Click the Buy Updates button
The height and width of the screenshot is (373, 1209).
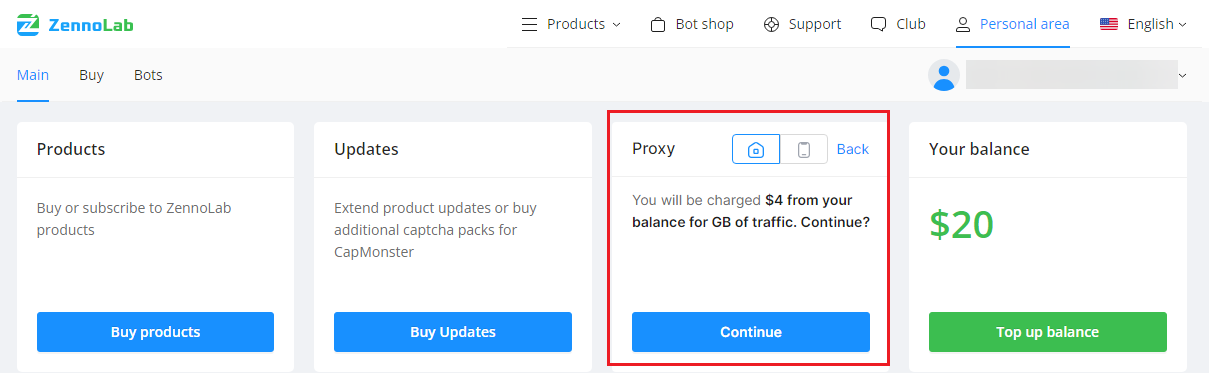tap(453, 332)
